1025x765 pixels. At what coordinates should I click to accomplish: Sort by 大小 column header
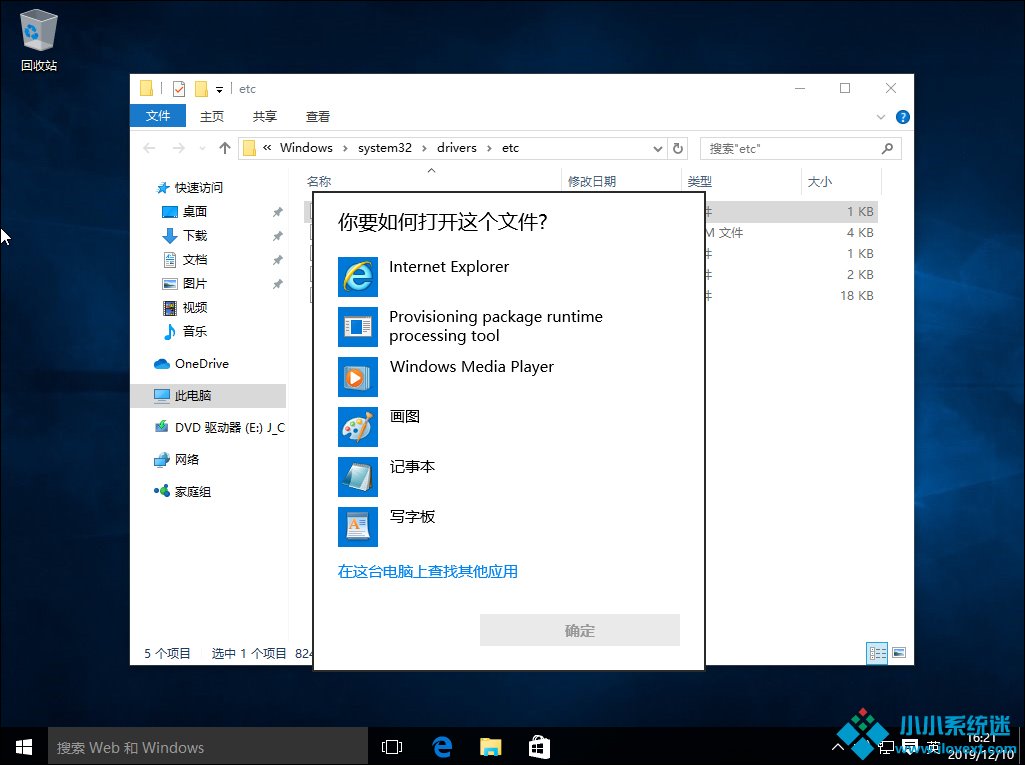click(820, 181)
